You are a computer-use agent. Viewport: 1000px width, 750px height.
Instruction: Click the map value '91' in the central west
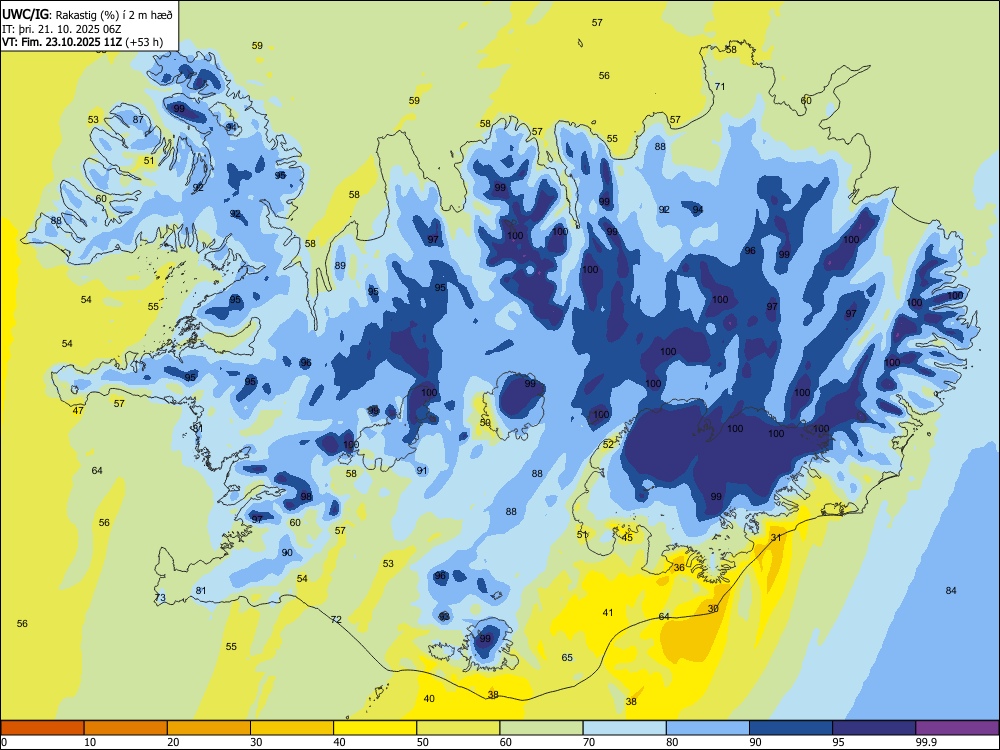pos(422,470)
